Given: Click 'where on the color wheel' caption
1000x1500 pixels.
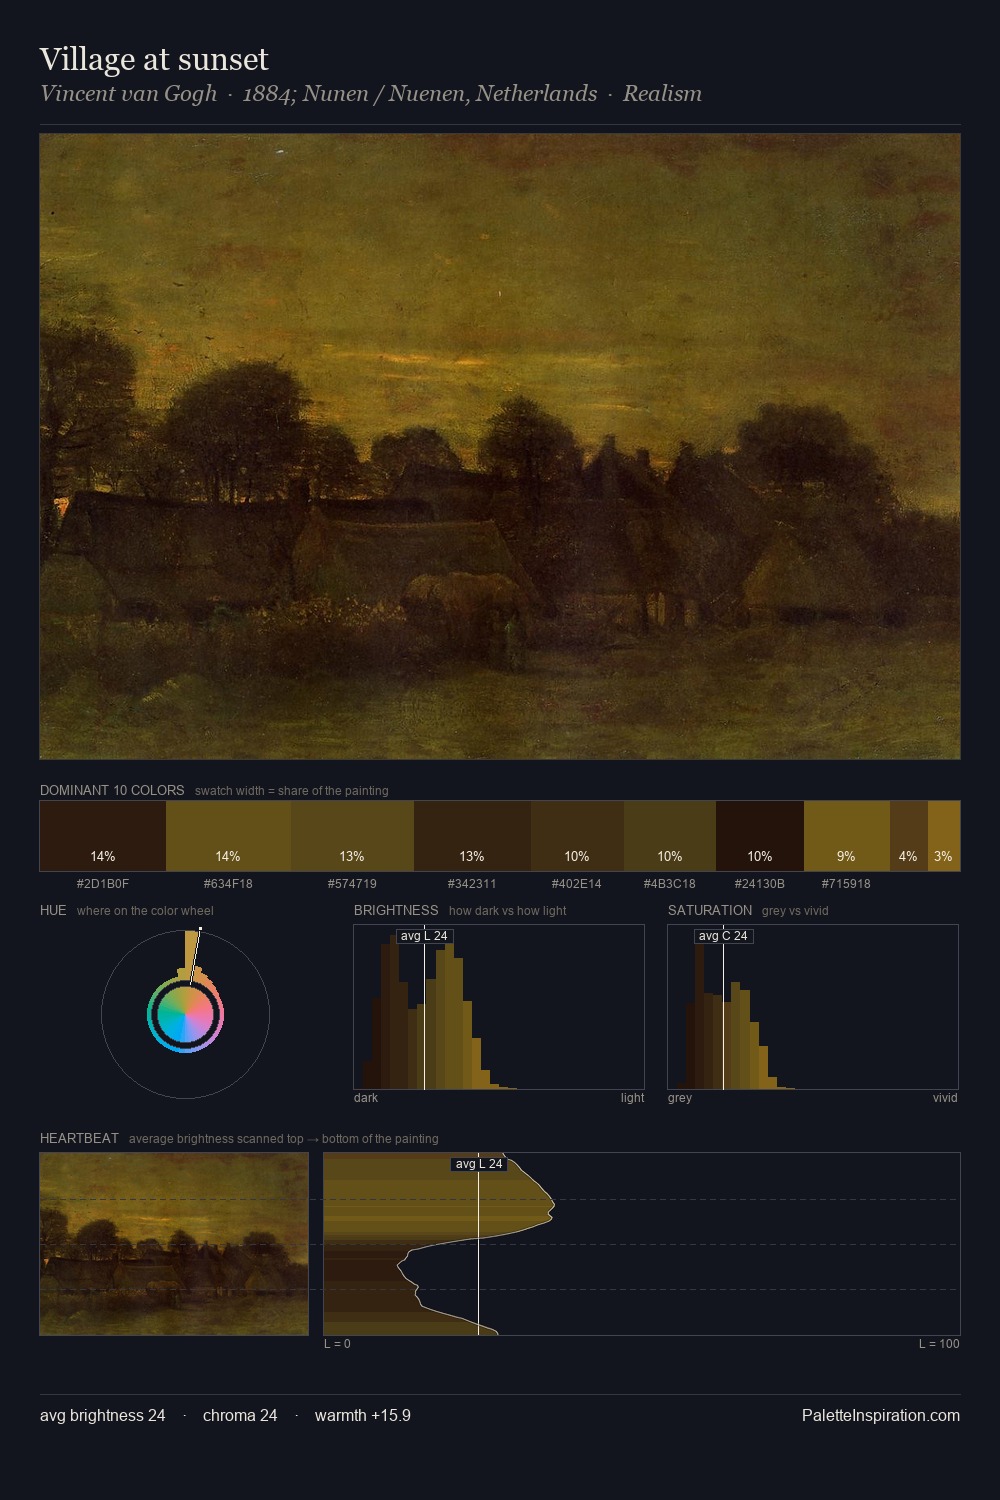Looking at the screenshot, I should (x=145, y=911).
